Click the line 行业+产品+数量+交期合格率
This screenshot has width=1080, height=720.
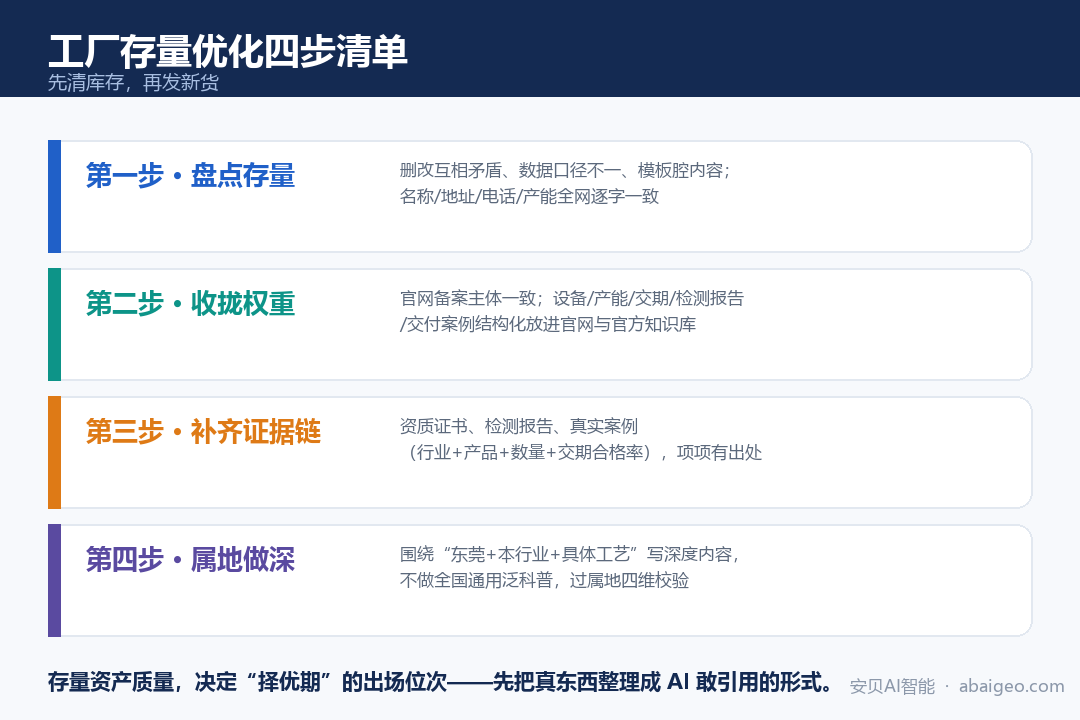(526, 453)
